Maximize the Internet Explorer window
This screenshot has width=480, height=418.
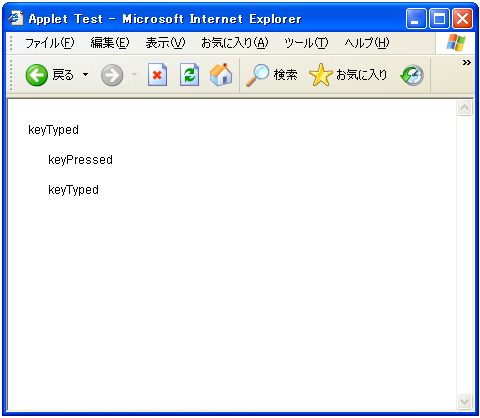pos(439,19)
